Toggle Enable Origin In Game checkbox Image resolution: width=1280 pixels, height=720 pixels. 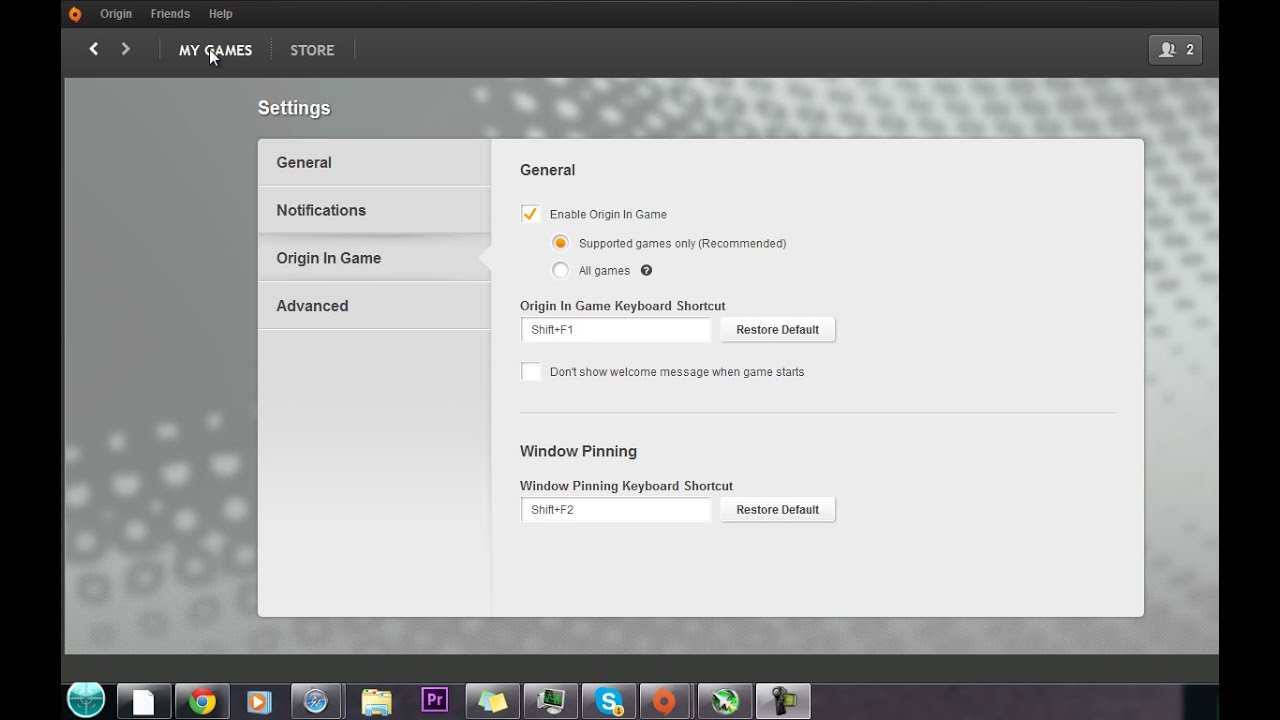pyautogui.click(x=531, y=214)
